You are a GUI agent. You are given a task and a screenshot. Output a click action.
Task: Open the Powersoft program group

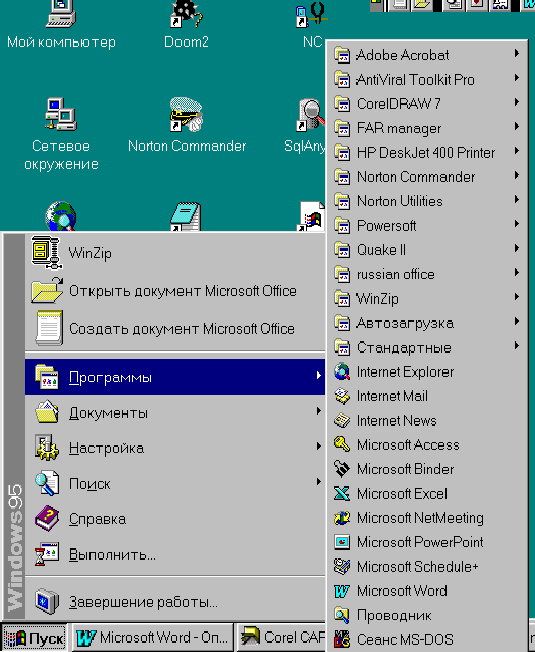click(427, 226)
